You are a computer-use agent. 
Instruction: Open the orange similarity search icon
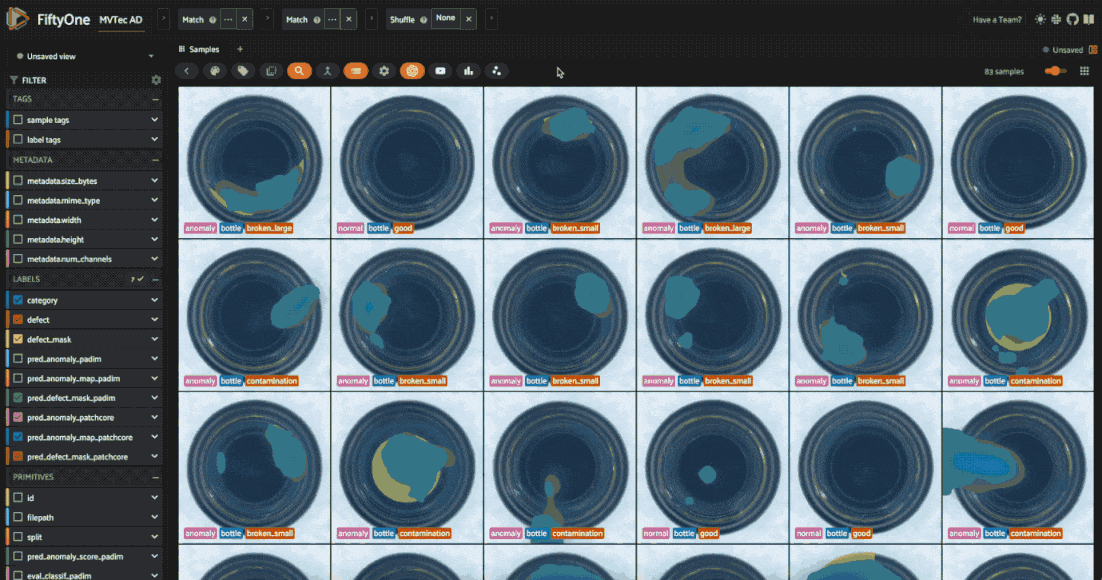(299, 71)
